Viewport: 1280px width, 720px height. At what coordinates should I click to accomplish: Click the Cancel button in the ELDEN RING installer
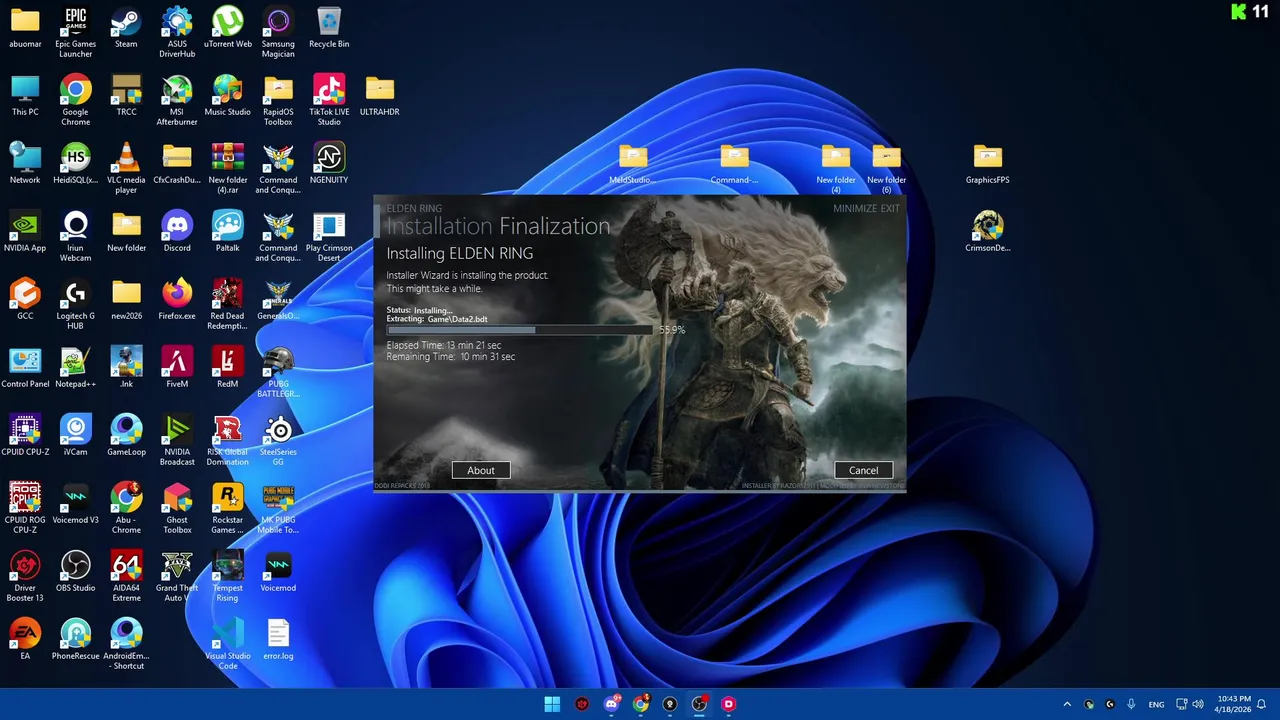[x=863, y=470]
